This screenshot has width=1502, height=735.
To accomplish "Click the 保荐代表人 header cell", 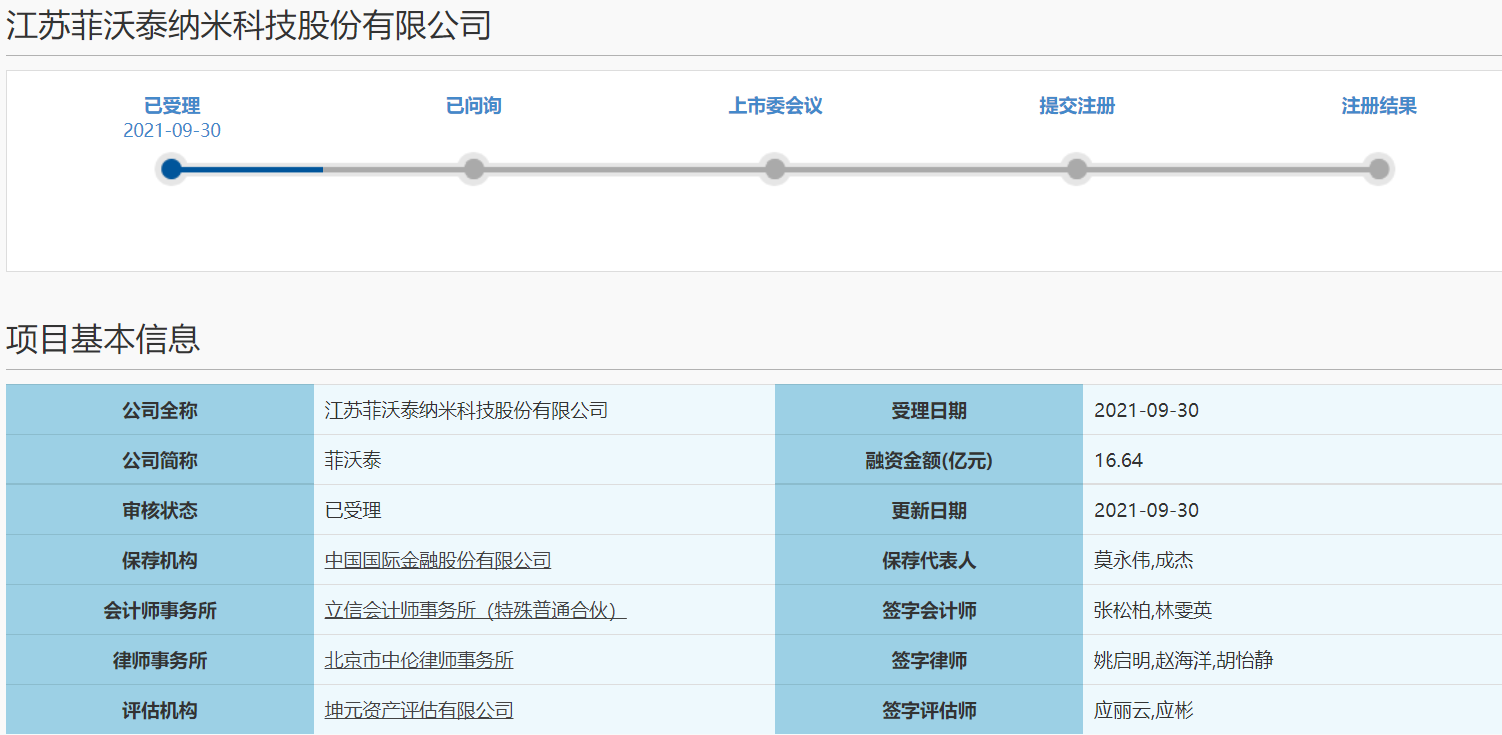I will tap(929, 560).
